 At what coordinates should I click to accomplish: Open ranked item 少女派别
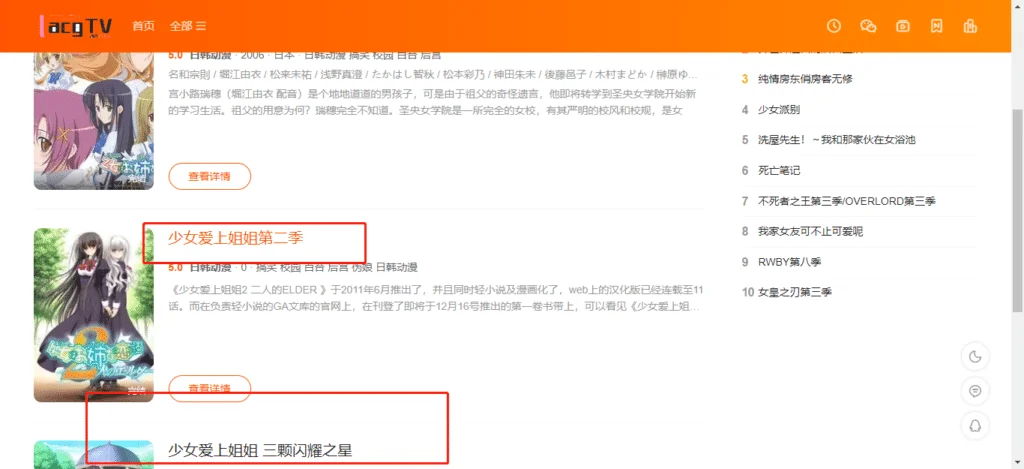[778, 110]
